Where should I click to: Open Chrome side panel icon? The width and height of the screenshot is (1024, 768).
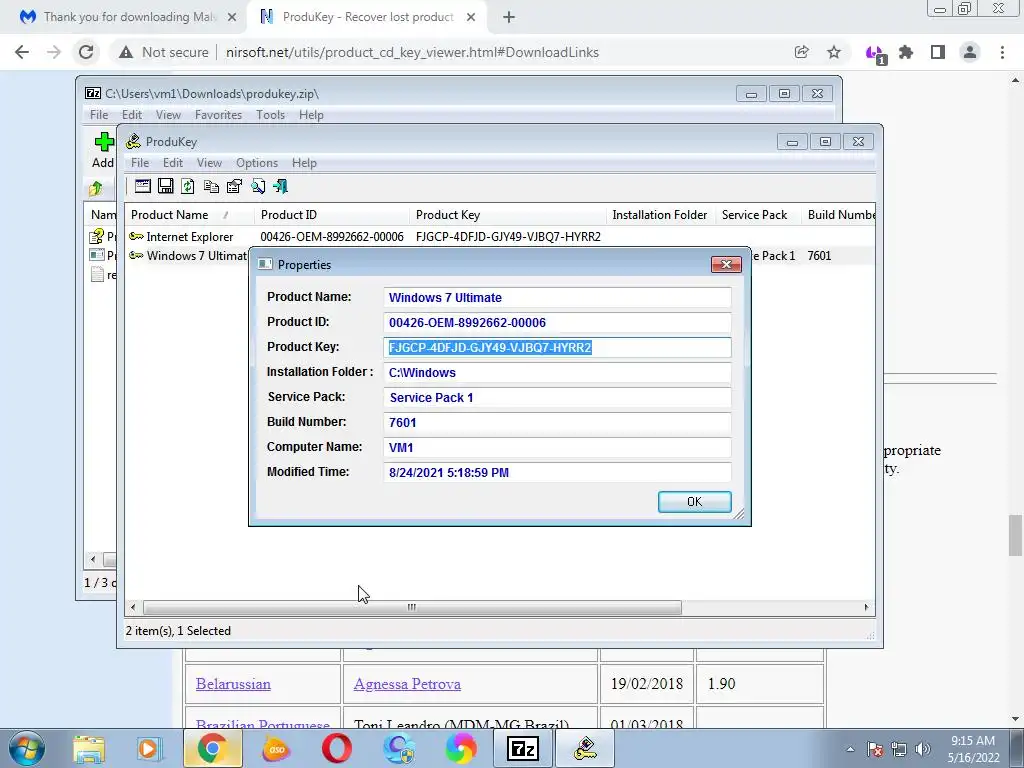coord(938,52)
